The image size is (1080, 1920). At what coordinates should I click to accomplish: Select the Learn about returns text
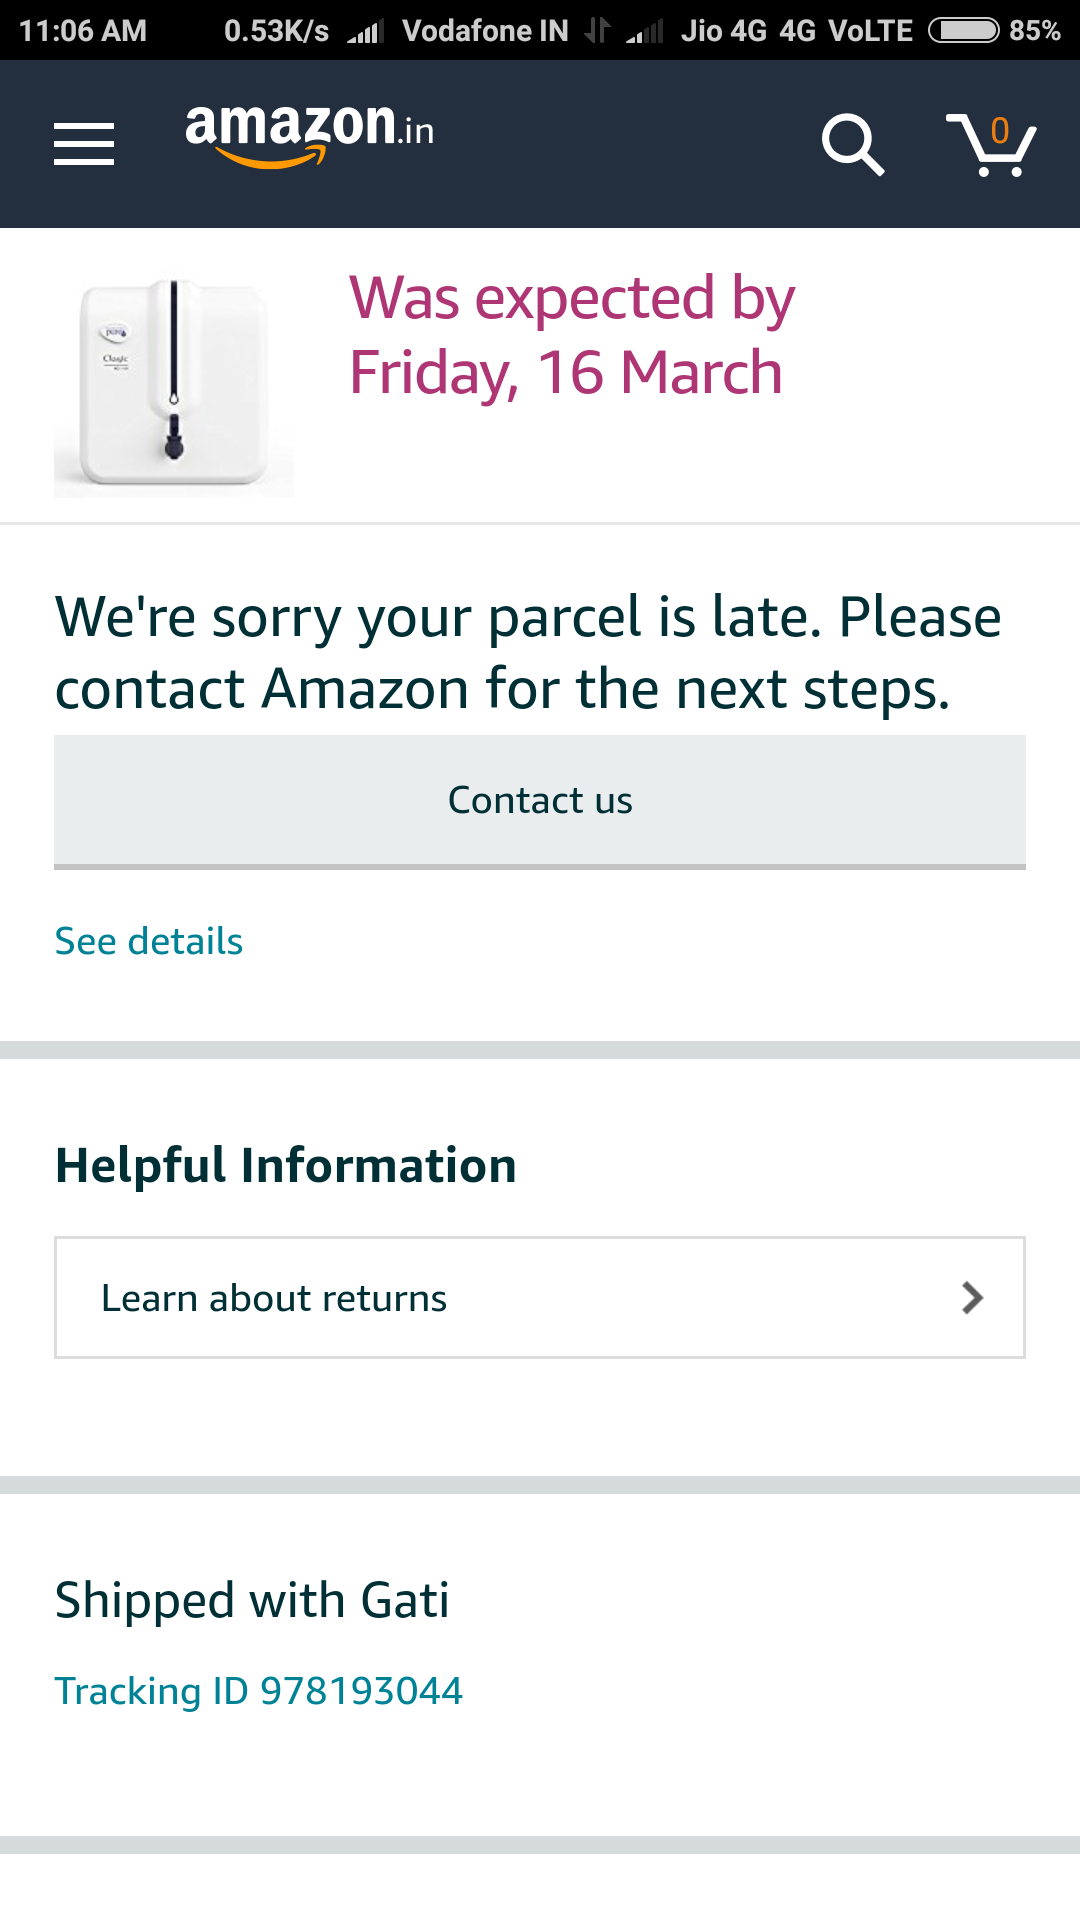pos(274,1298)
